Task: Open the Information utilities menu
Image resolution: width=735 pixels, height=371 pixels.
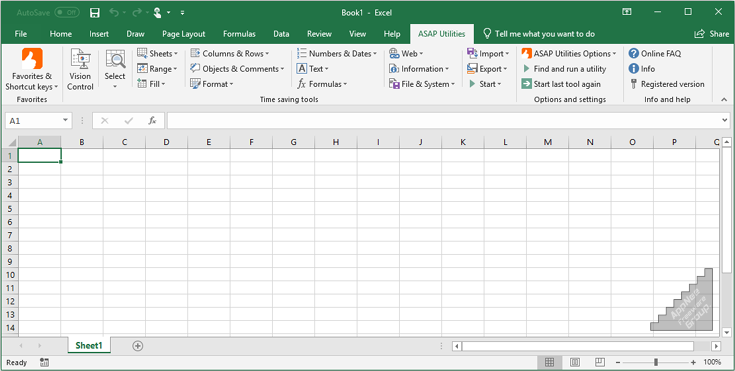Action: [x=419, y=69]
